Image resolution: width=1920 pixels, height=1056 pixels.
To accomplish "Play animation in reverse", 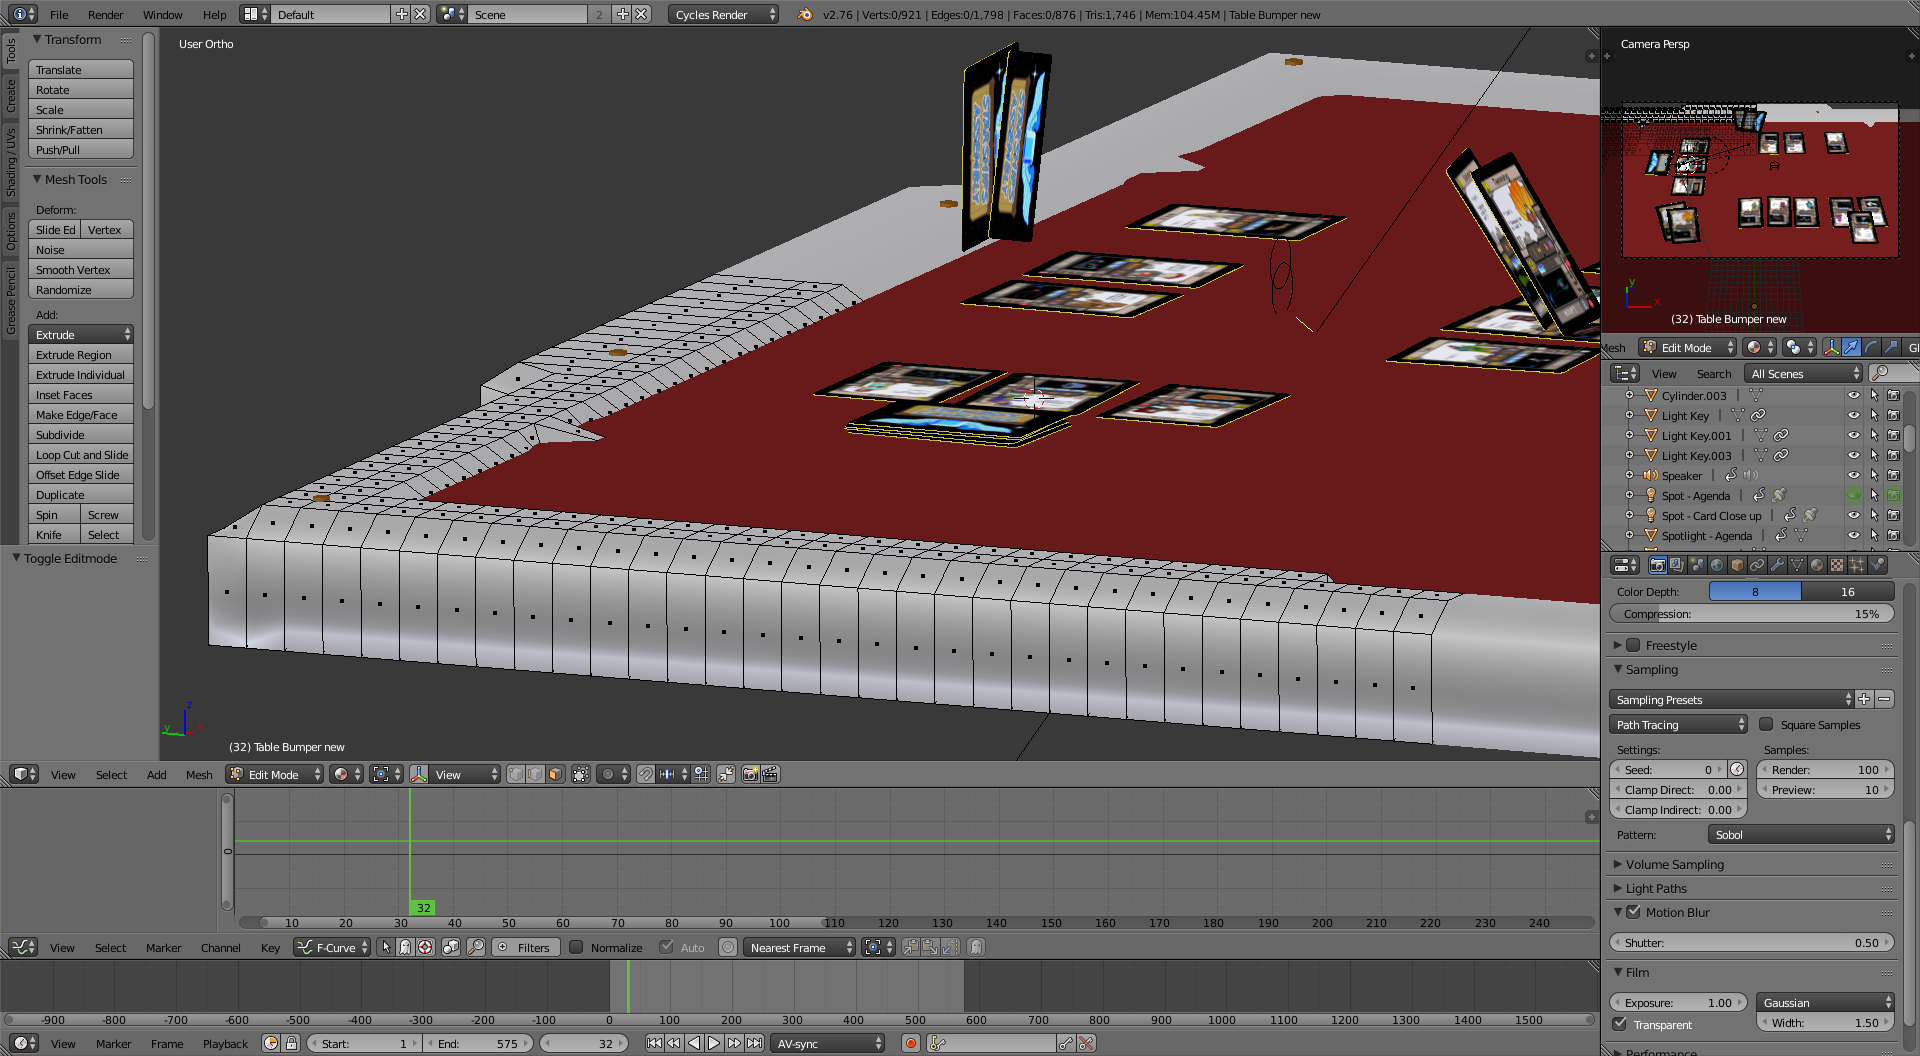I will 694,1043.
